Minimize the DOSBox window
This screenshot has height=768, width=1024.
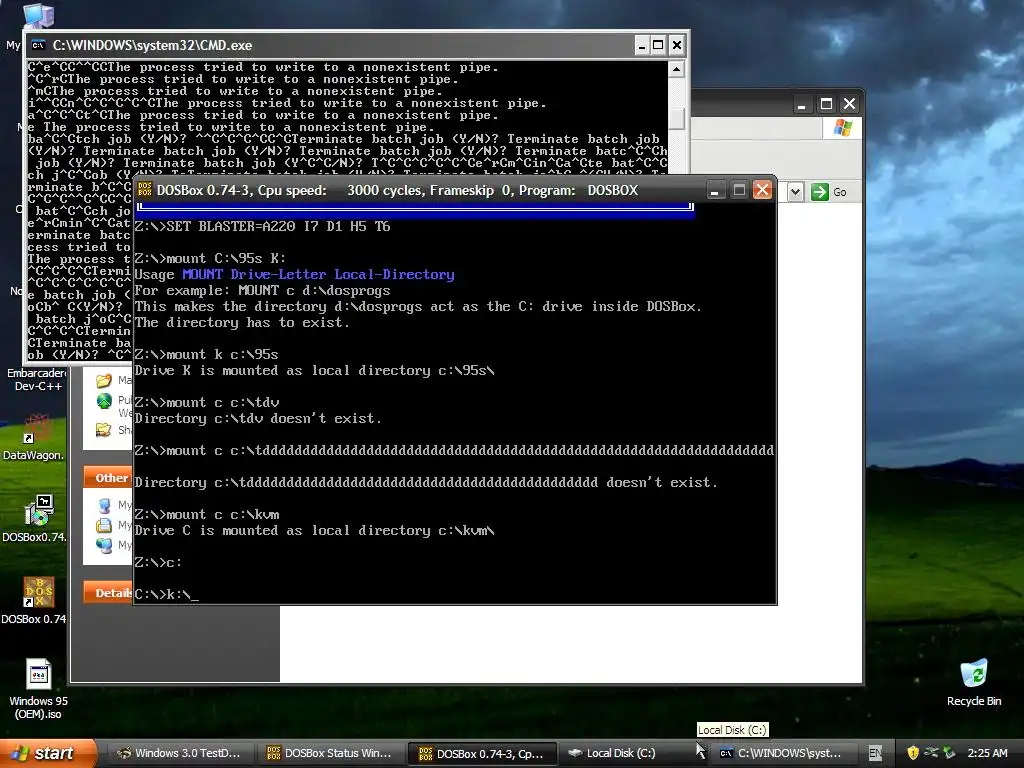[714, 190]
